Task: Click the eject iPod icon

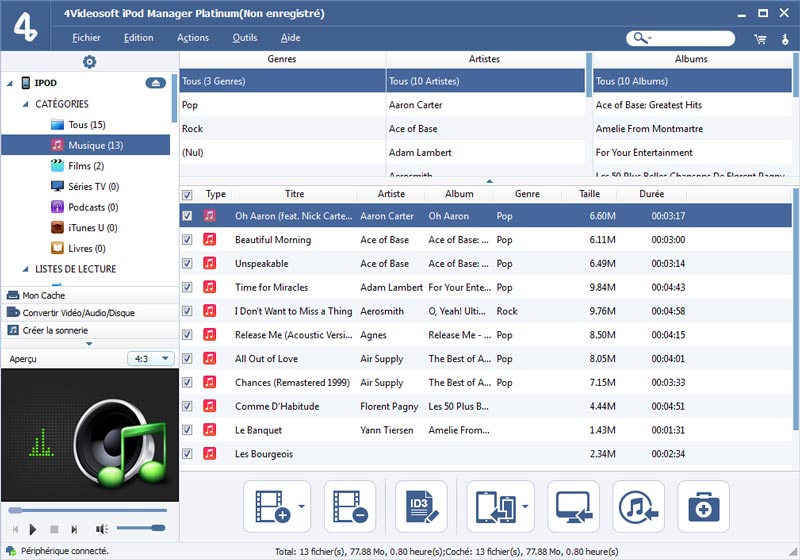Action: click(x=155, y=83)
